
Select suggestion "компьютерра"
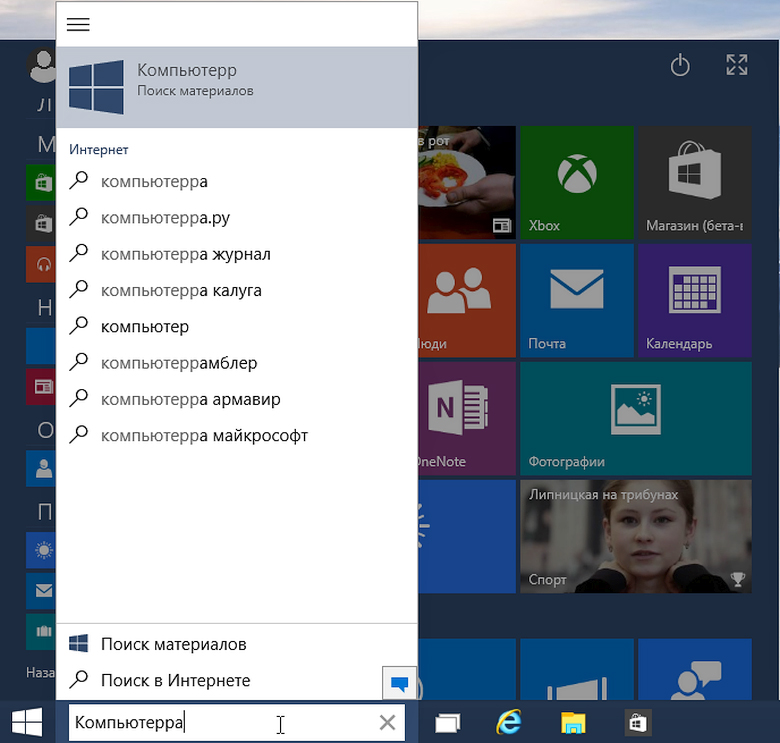pyautogui.click(x=237, y=182)
